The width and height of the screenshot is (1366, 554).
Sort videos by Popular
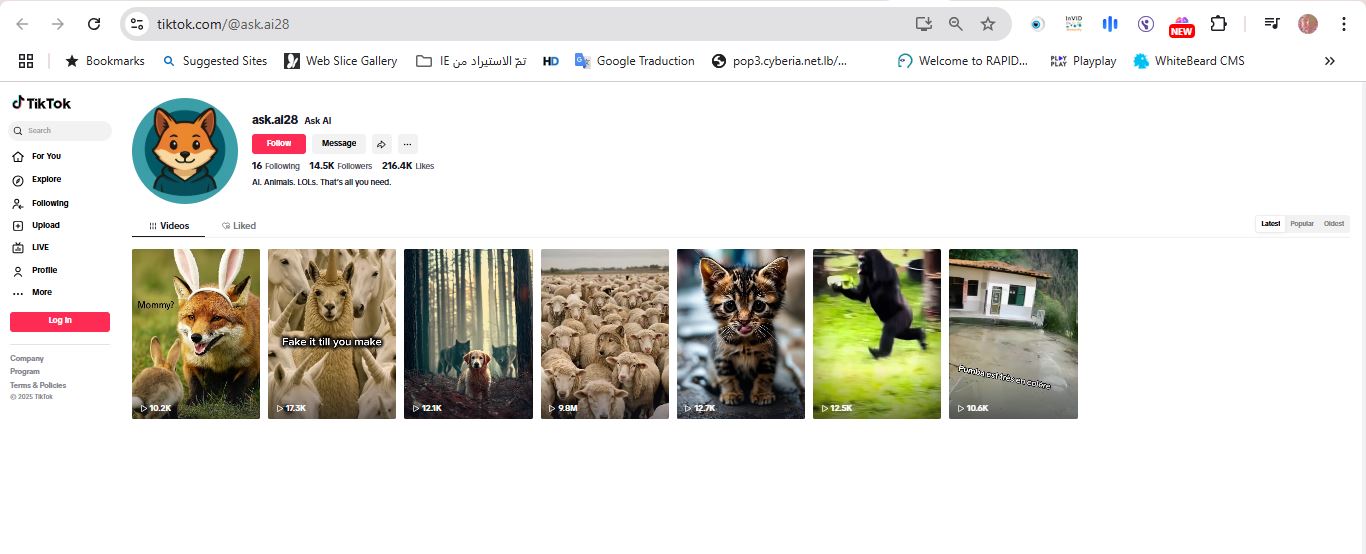click(x=1301, y=224)
